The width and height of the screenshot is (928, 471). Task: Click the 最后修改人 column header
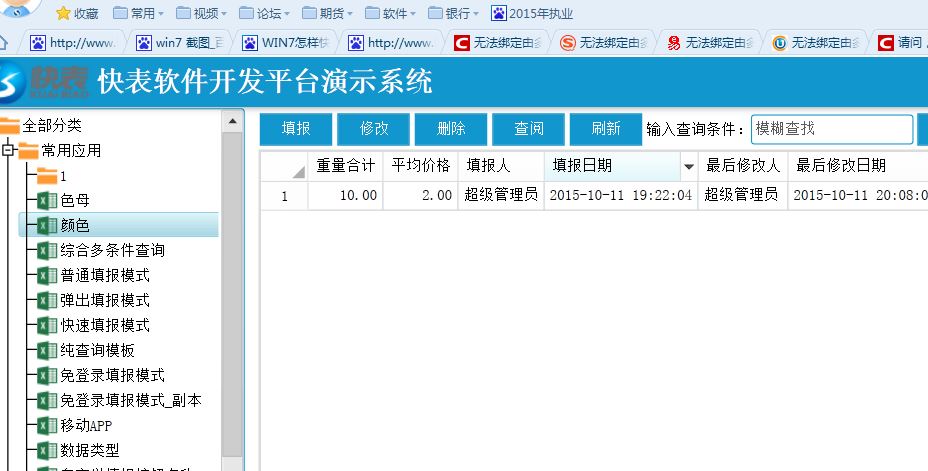[743, 166]
